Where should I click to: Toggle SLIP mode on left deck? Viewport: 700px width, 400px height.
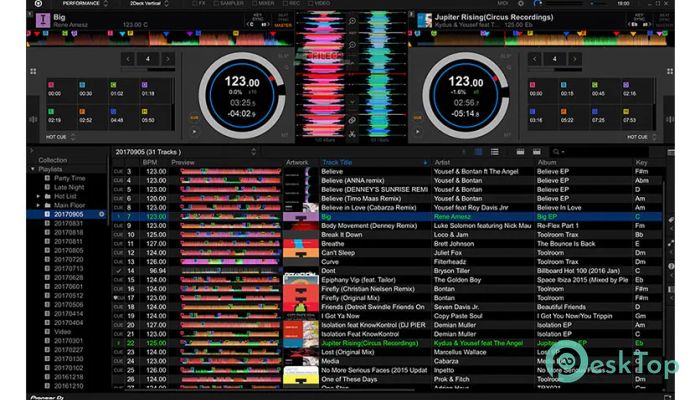point(283,56)
